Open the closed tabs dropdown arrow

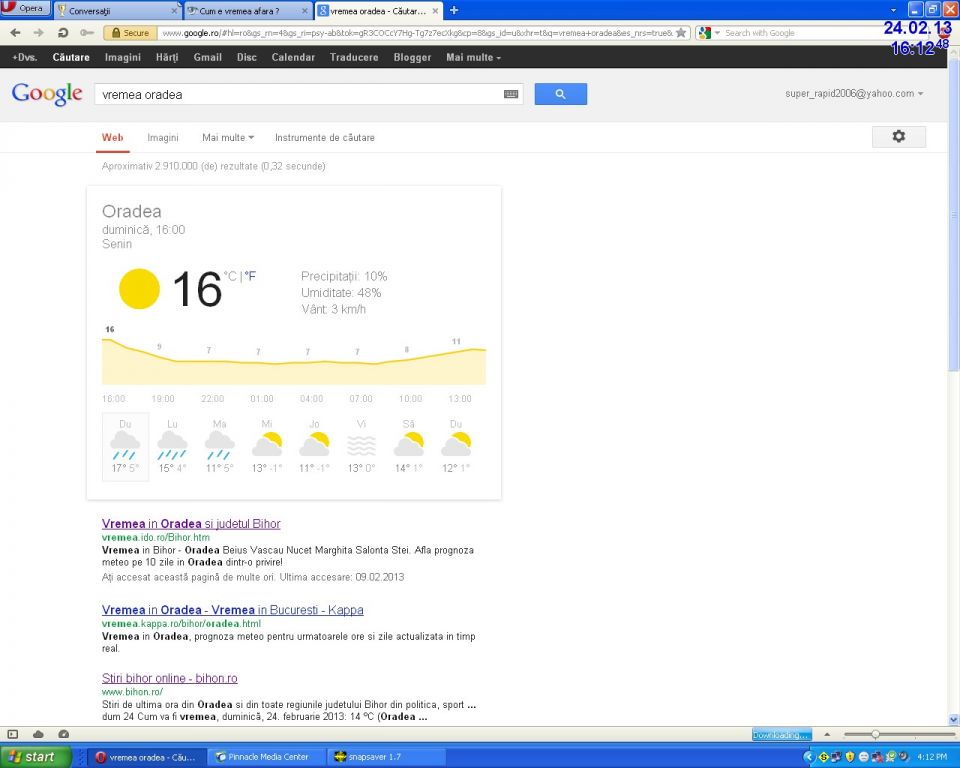click(x=893, y=10)
